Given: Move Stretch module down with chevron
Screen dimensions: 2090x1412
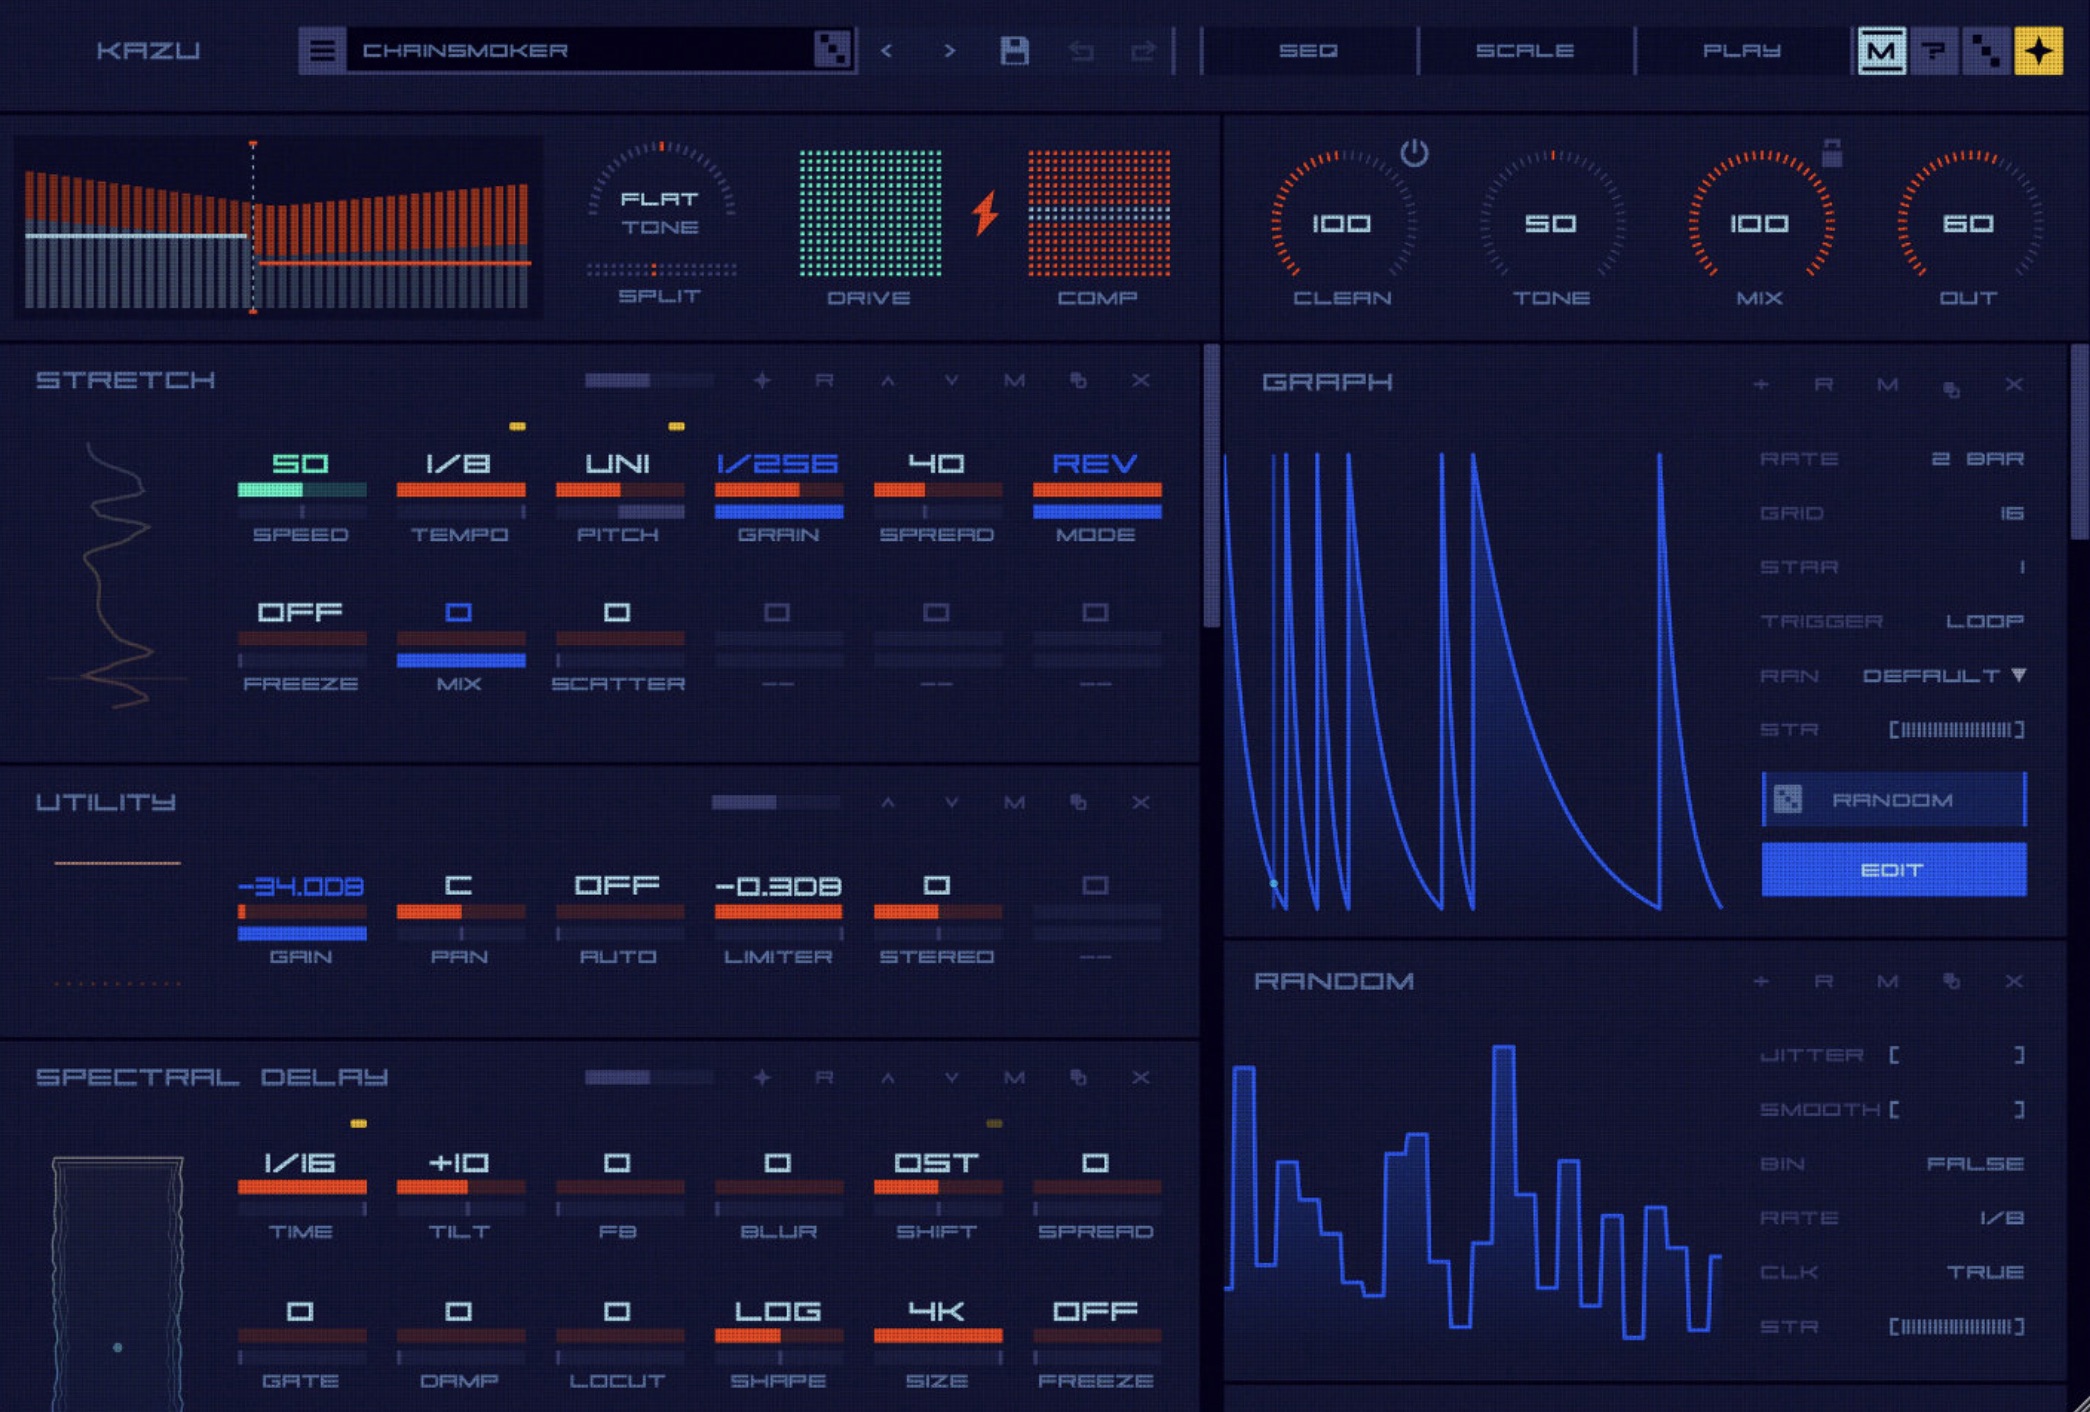Looking at the screenshot, I should [951, 380].
